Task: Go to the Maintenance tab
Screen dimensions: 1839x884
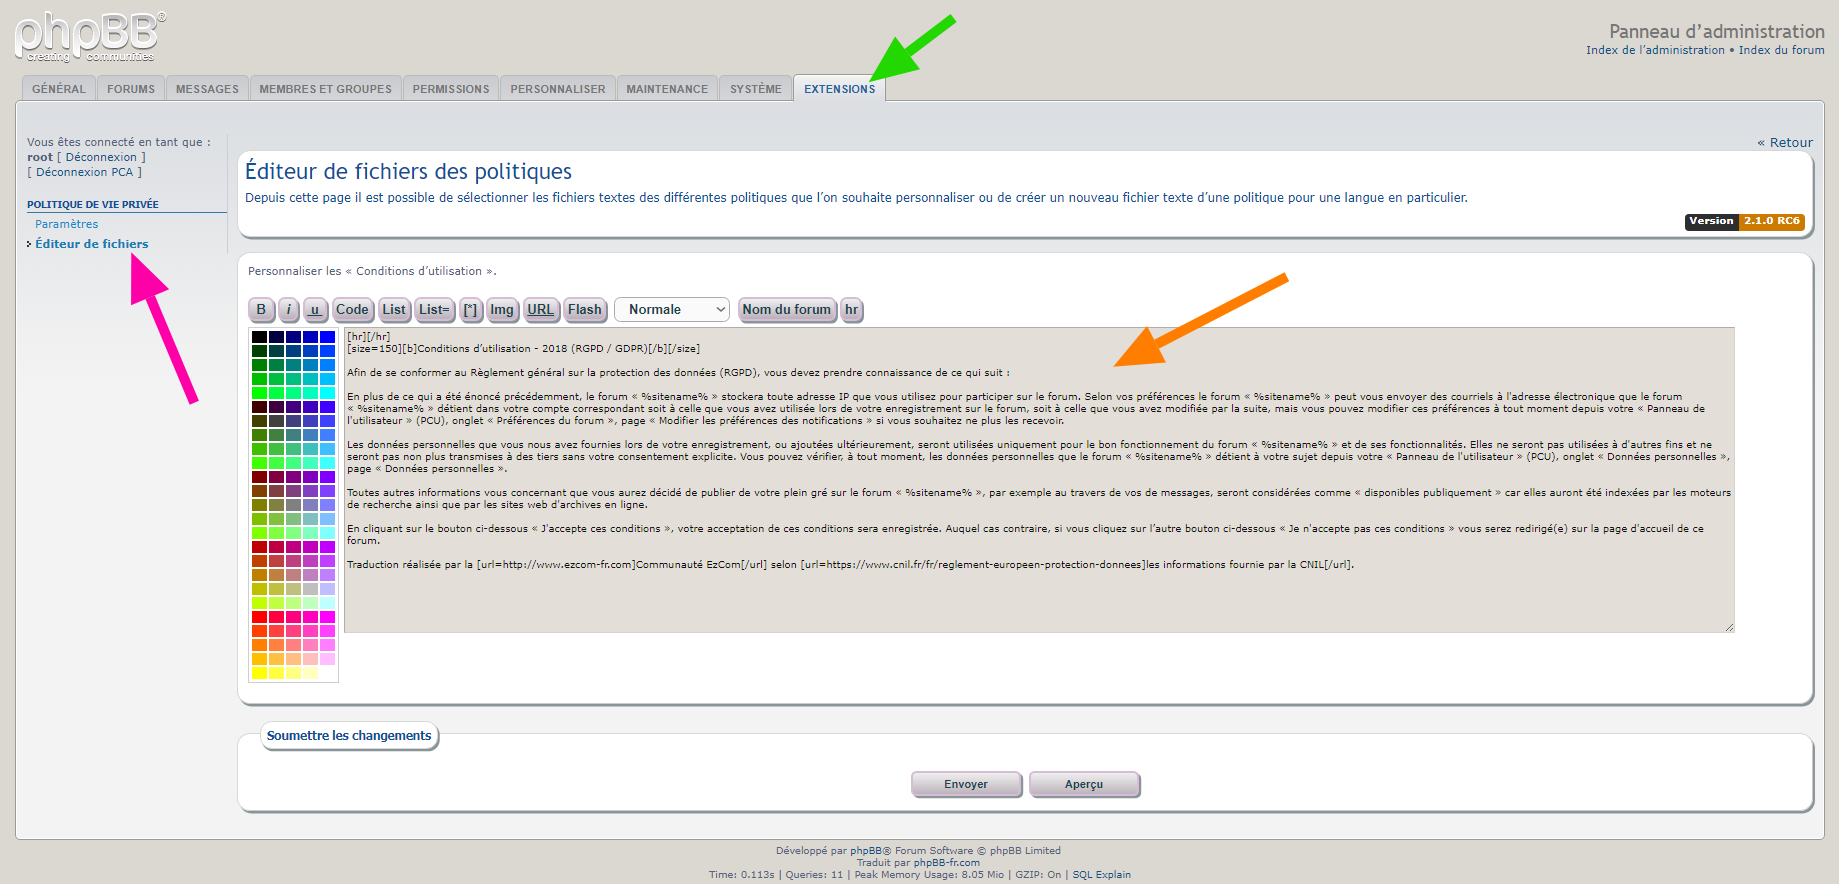Action: click(x=667, y=89)
